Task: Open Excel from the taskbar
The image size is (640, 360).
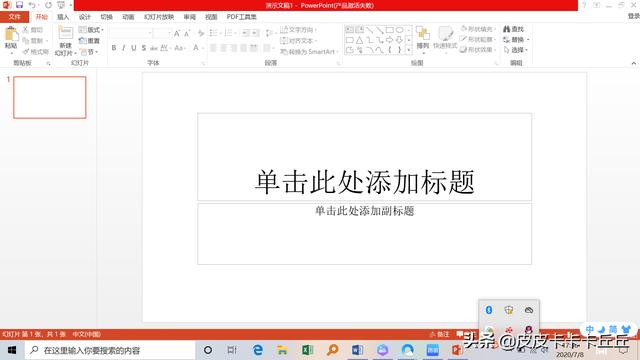Action: (x=307, y=350)
